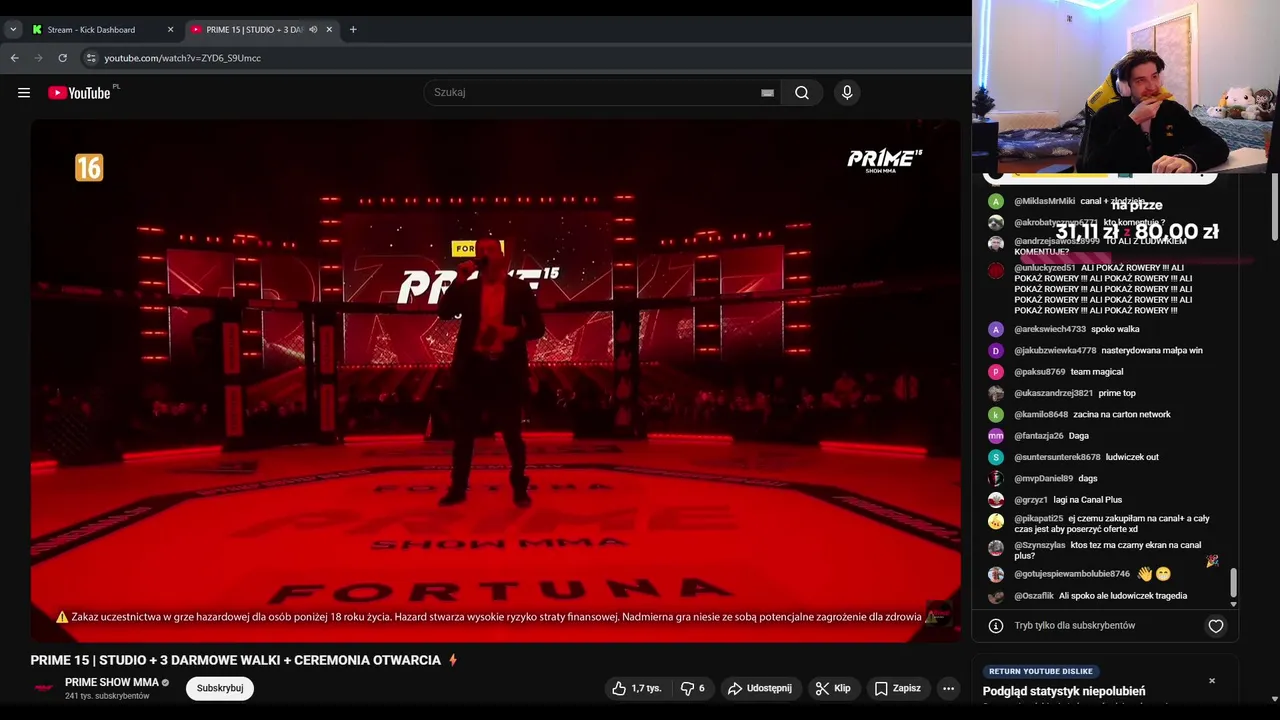Save the video with Zapisz button
This screenshot has width=1280, height=720.
[x=897, y=688]
